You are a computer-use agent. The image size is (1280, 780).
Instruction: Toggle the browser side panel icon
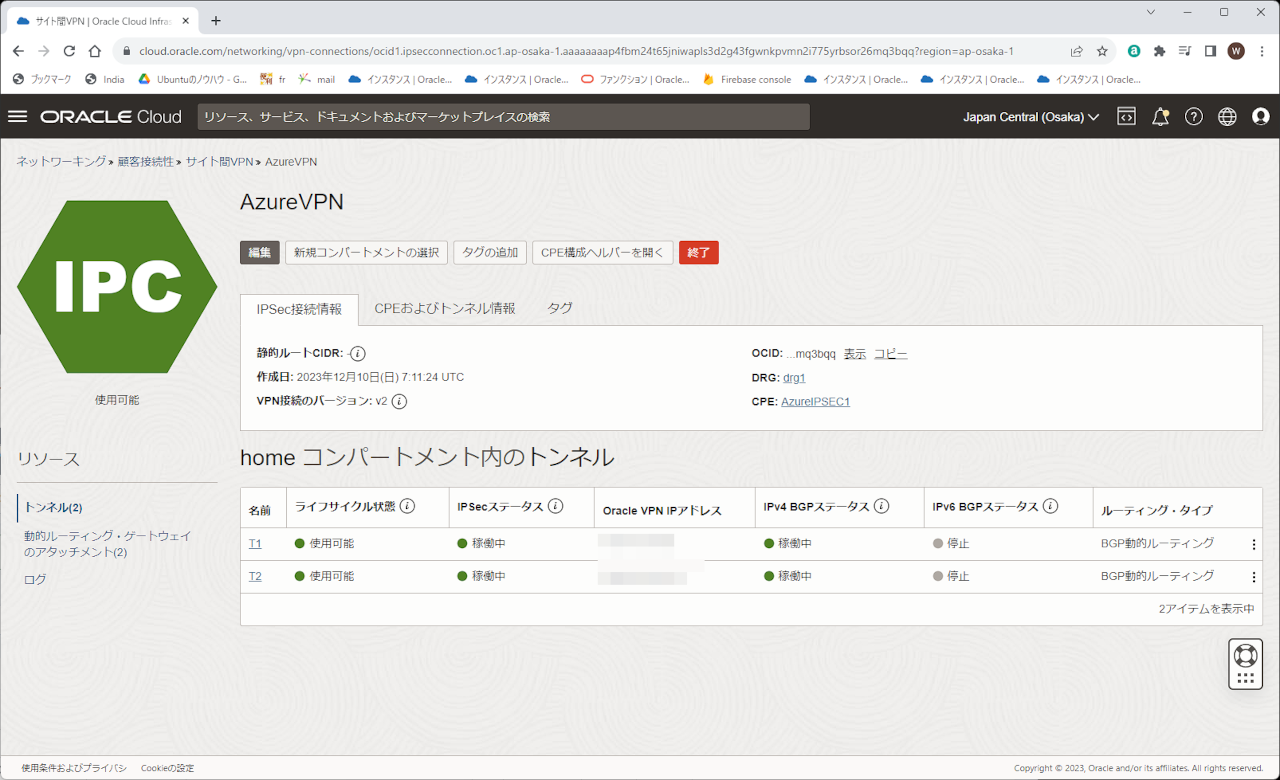[1210, 51]
